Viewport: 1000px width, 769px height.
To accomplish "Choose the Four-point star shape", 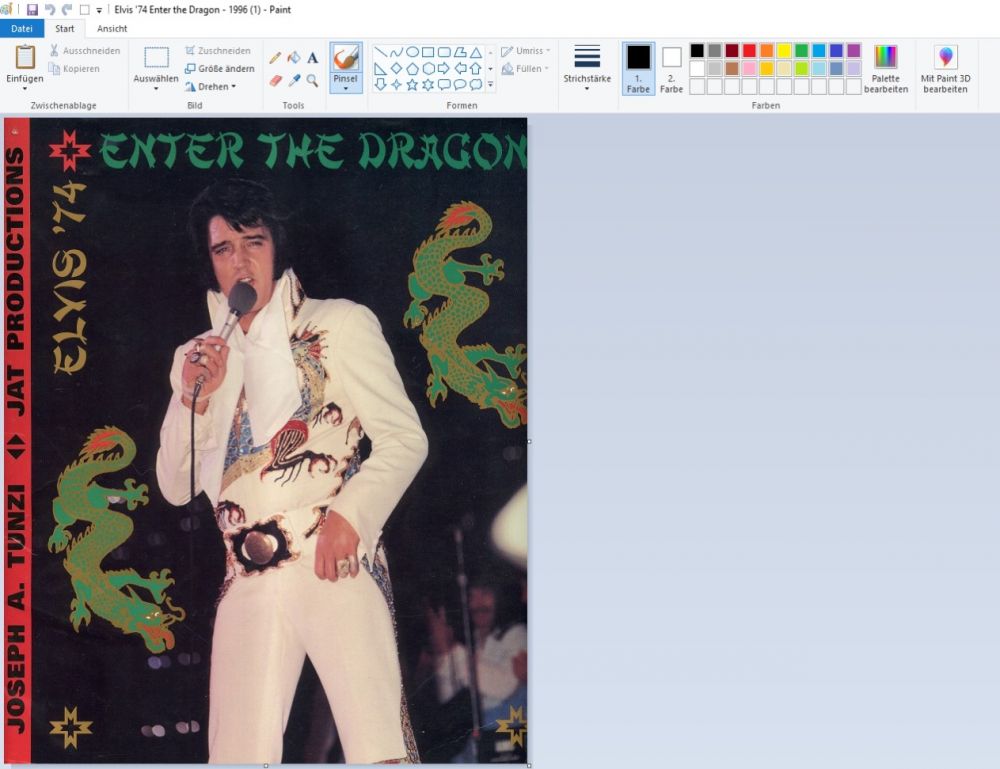I will pos(396,84).
